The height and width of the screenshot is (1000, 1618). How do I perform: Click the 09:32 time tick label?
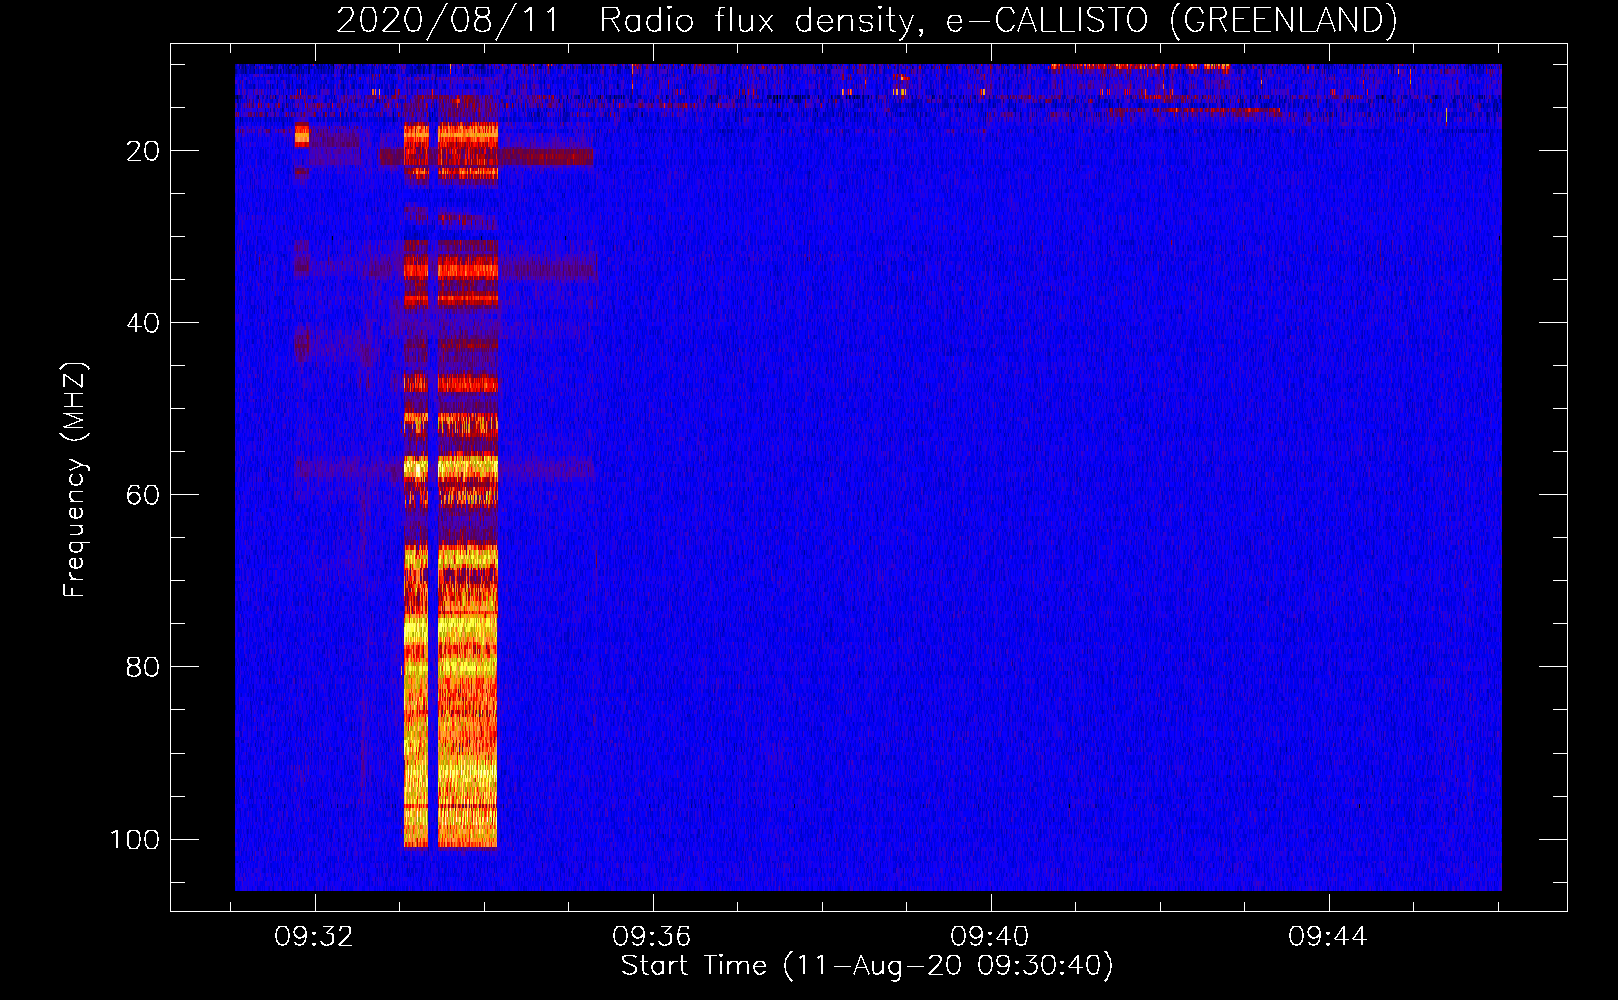315,936
